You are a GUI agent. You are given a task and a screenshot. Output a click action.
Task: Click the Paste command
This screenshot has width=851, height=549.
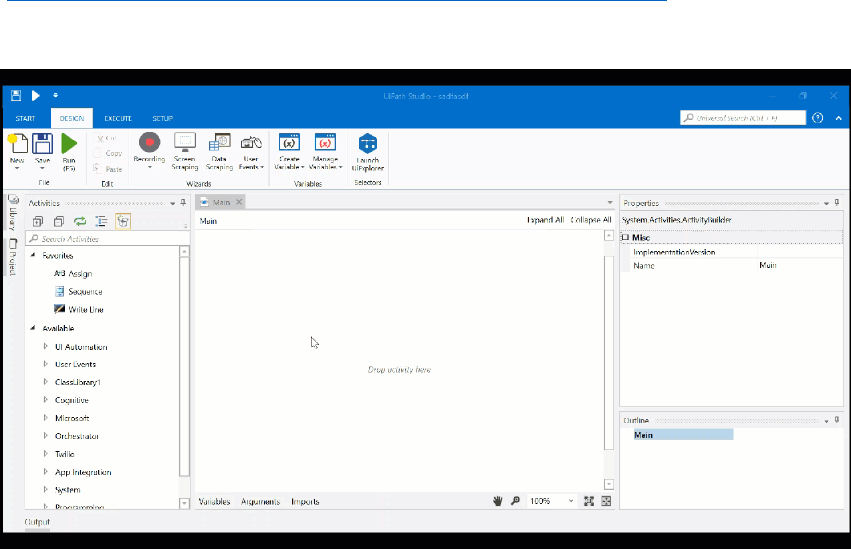108,169
